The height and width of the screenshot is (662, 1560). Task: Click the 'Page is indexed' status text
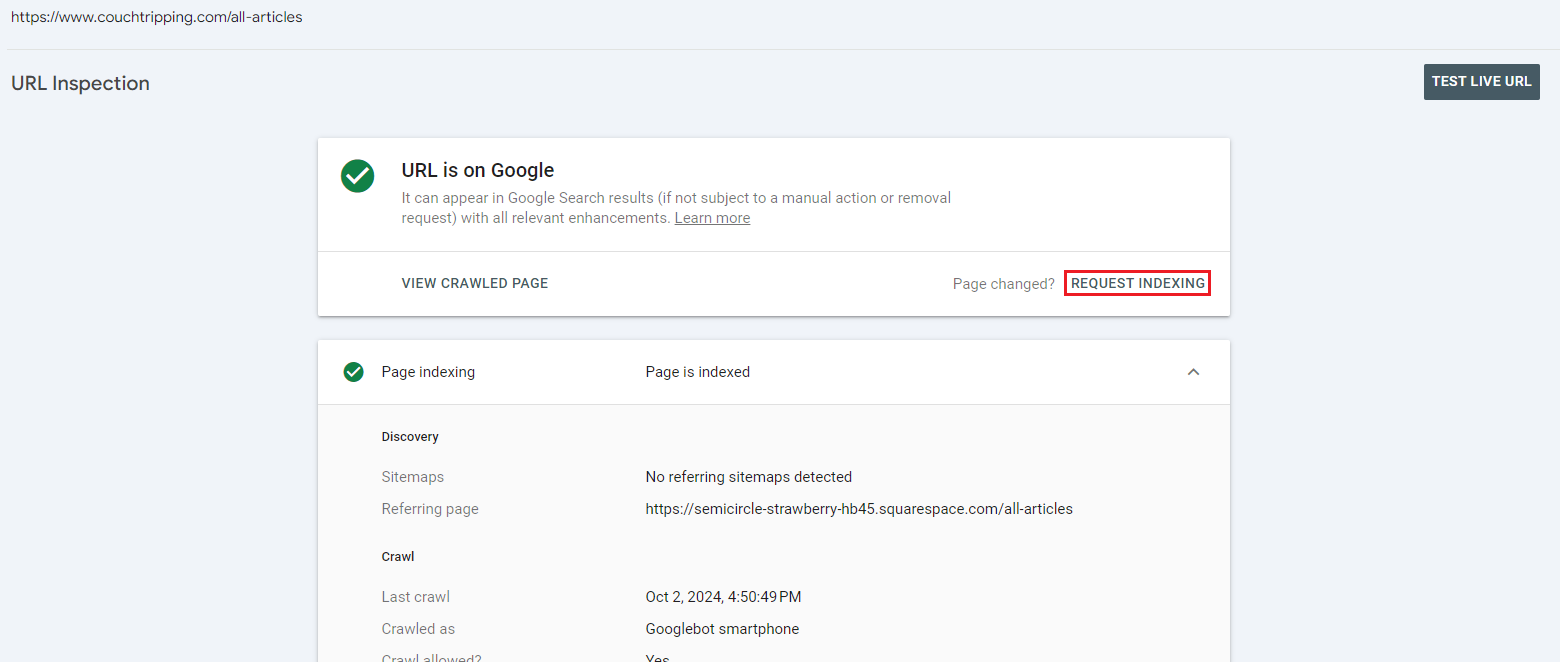point(698,372)
